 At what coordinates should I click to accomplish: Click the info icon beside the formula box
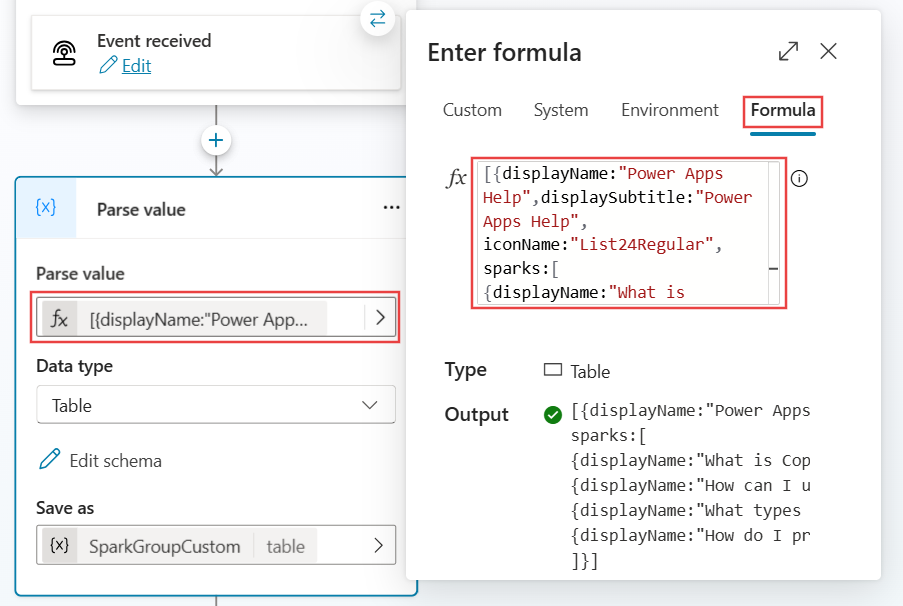point(799,178)
